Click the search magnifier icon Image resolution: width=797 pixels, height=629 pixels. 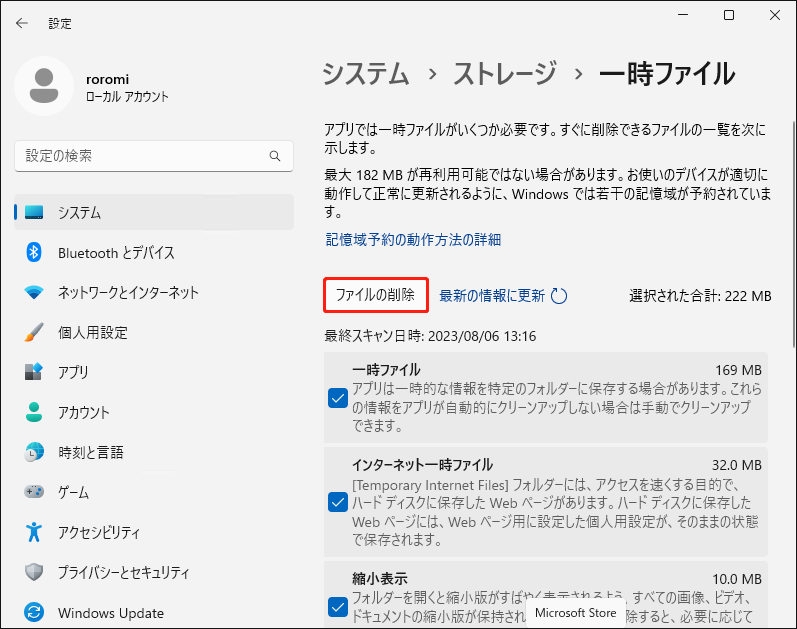(x=274, y=156)
